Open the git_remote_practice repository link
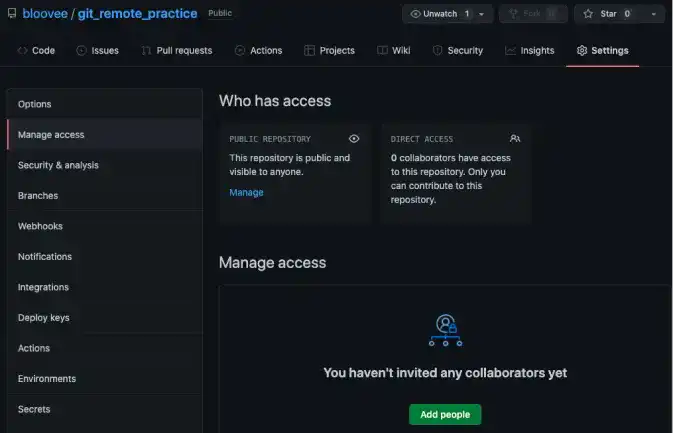 click(137, 14)
